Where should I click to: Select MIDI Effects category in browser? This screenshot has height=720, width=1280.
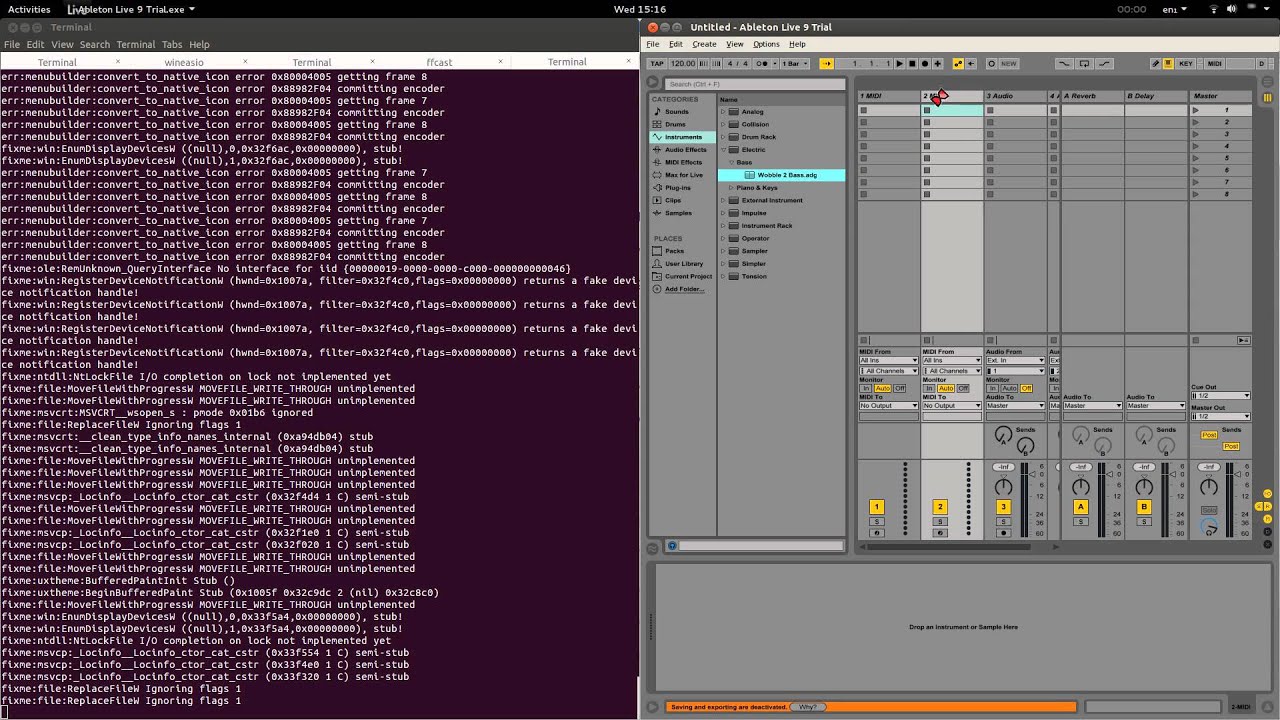click(683, 162)
